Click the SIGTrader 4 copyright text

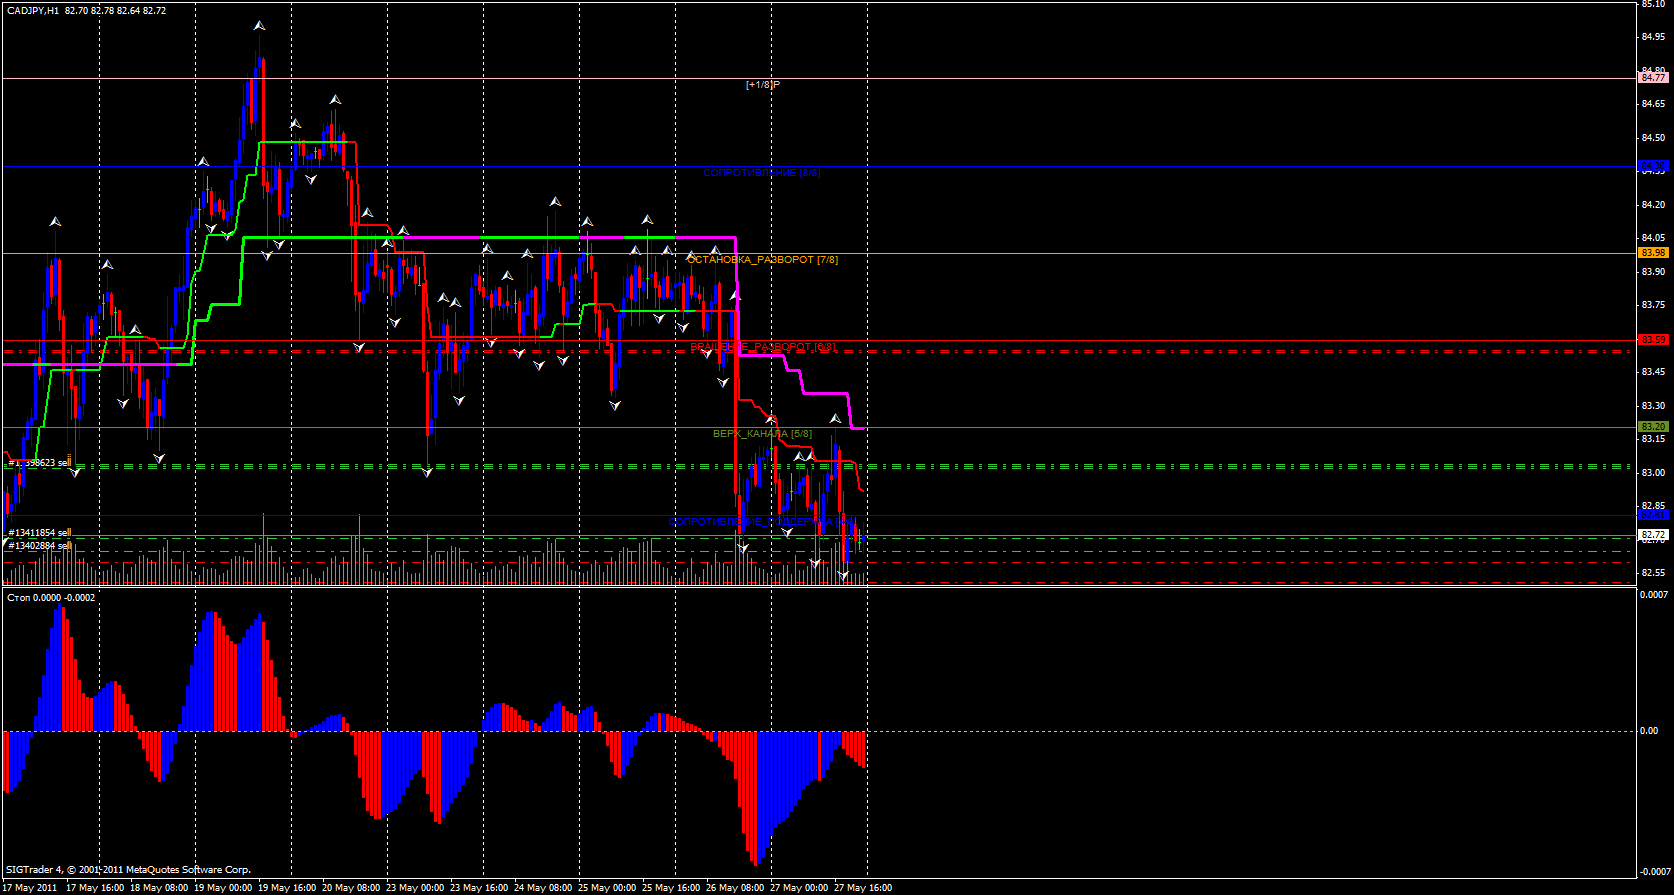coord(128,870)
